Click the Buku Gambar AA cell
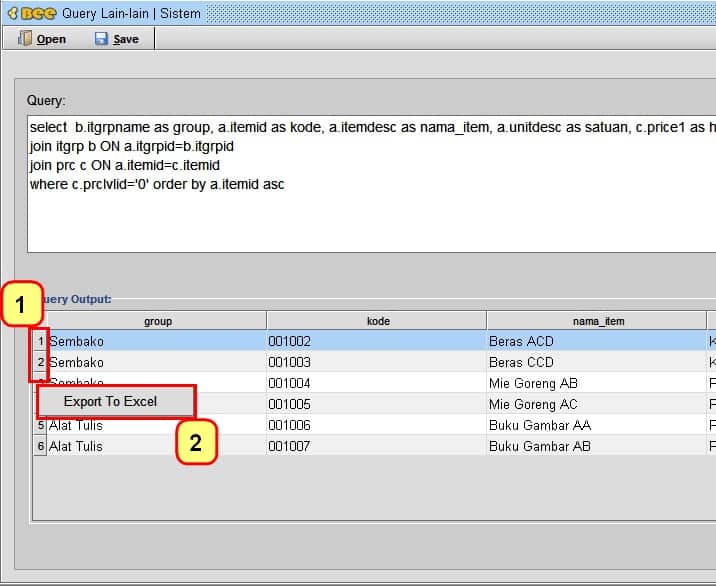Image resolution: width=716 pixels, height=586 pixels. pos(597,425)
